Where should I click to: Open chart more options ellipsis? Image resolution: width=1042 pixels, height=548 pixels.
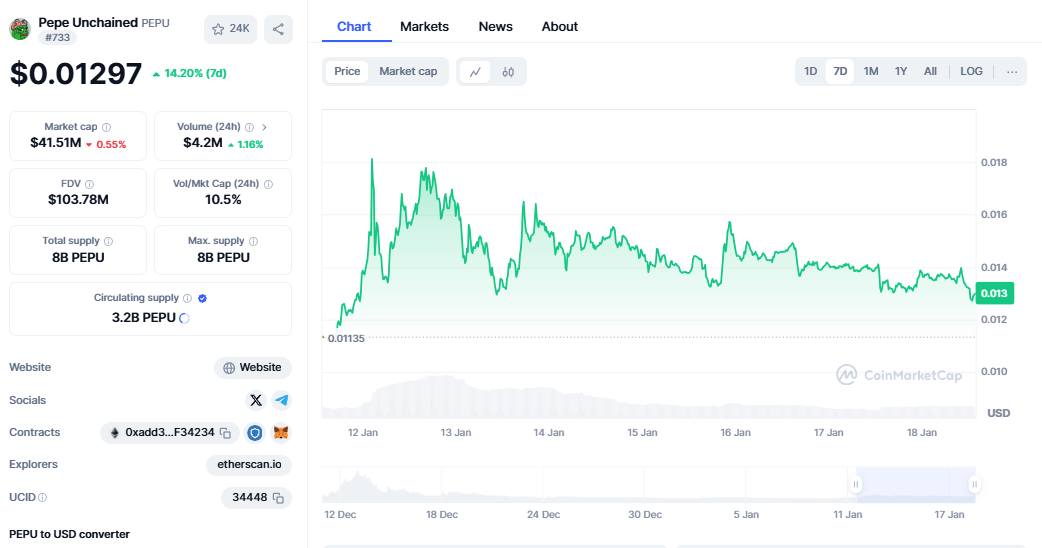[1011, 72]
